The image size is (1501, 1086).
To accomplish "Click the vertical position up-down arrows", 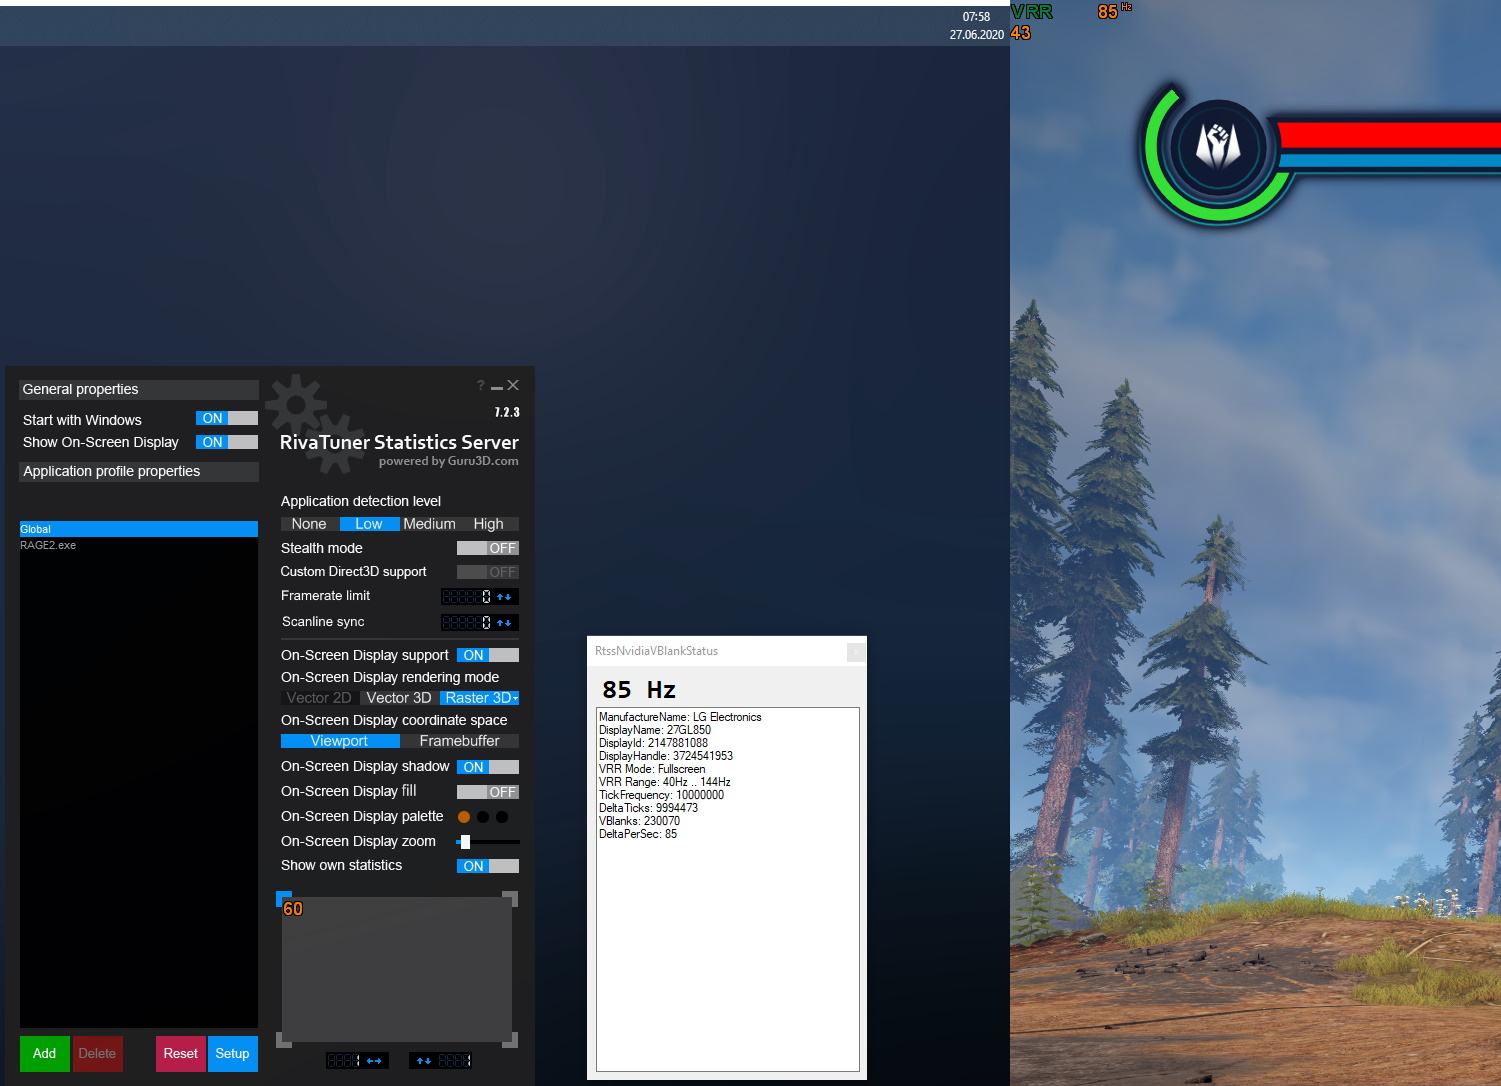I will pyautogui.click(x=424, y=1061).
